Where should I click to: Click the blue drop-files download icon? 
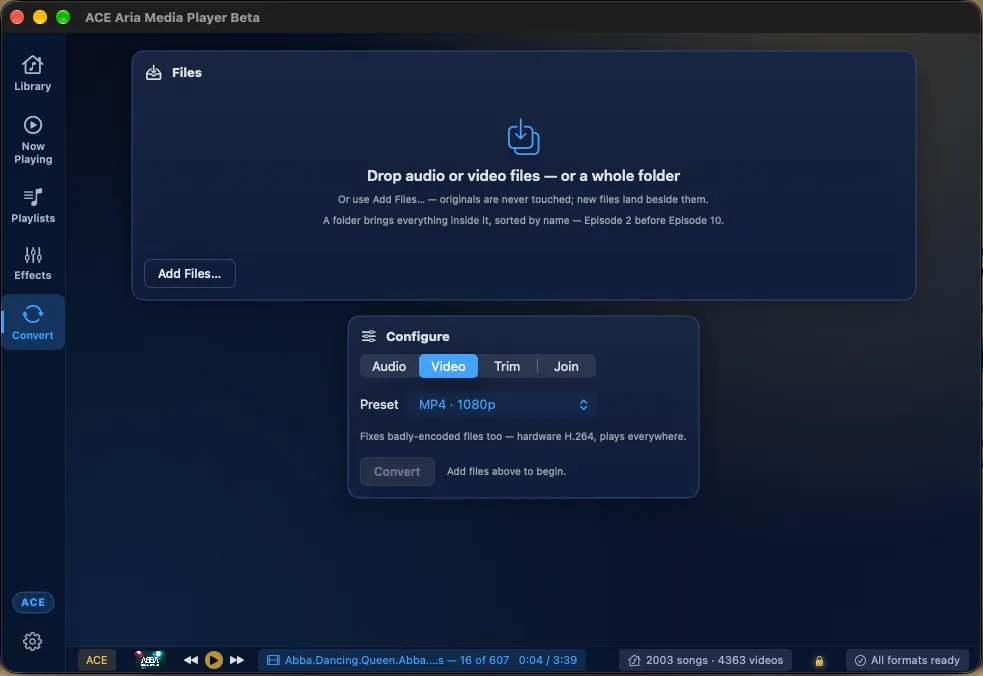tap(523, 137)
